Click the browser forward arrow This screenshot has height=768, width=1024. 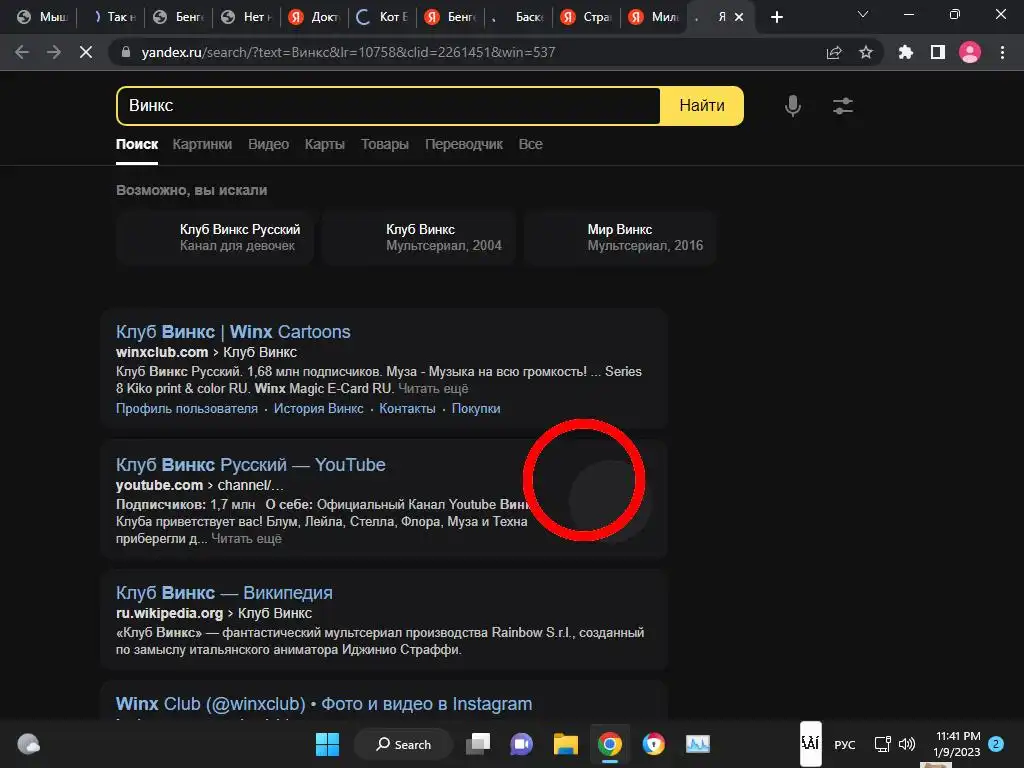(x=54, y=52)
